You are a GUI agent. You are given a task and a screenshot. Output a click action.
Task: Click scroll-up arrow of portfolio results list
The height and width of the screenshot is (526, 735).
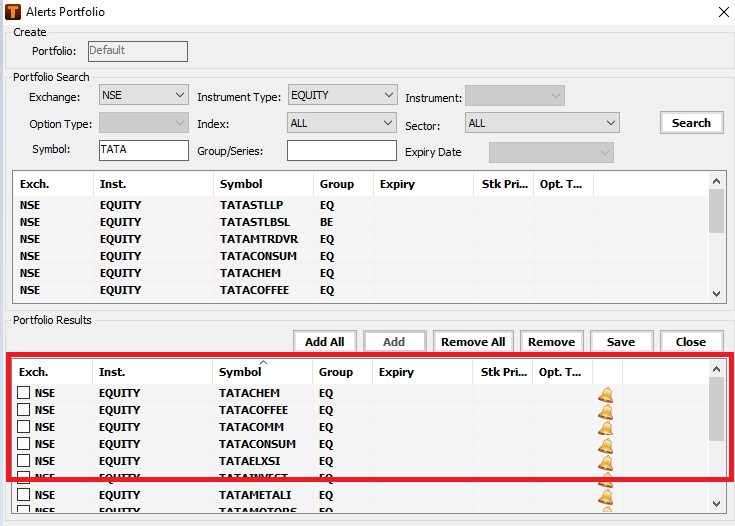click(x=716, y=369)
